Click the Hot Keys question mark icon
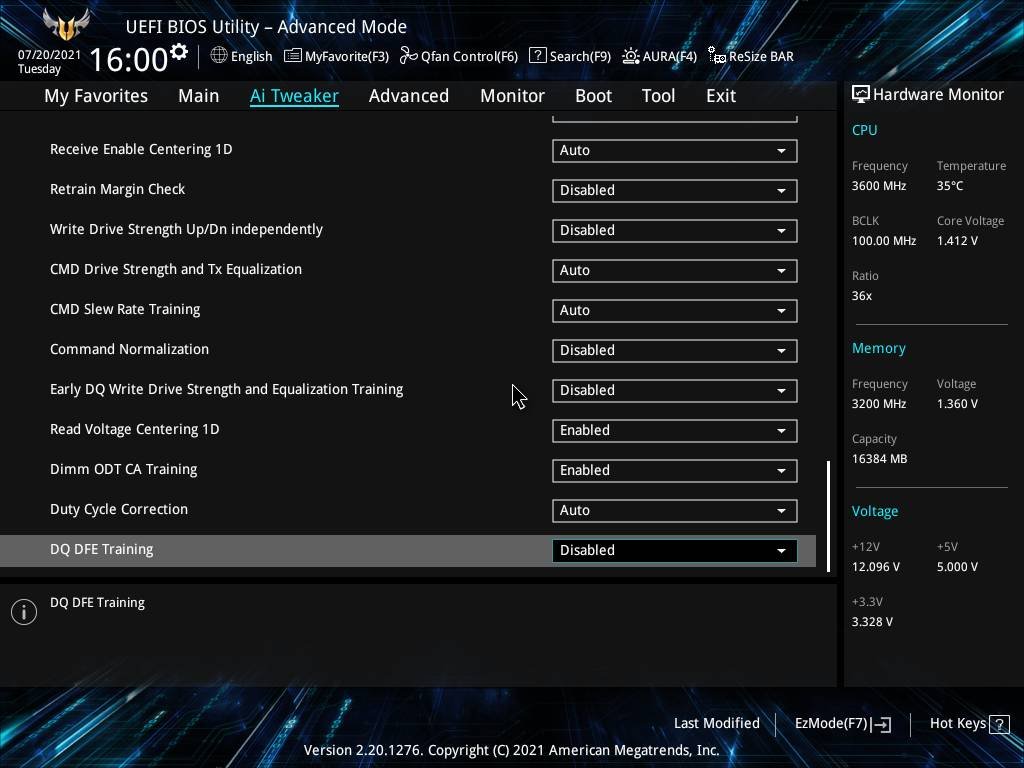This screenshot has width=1024, height=768. (x=999, y=724)
